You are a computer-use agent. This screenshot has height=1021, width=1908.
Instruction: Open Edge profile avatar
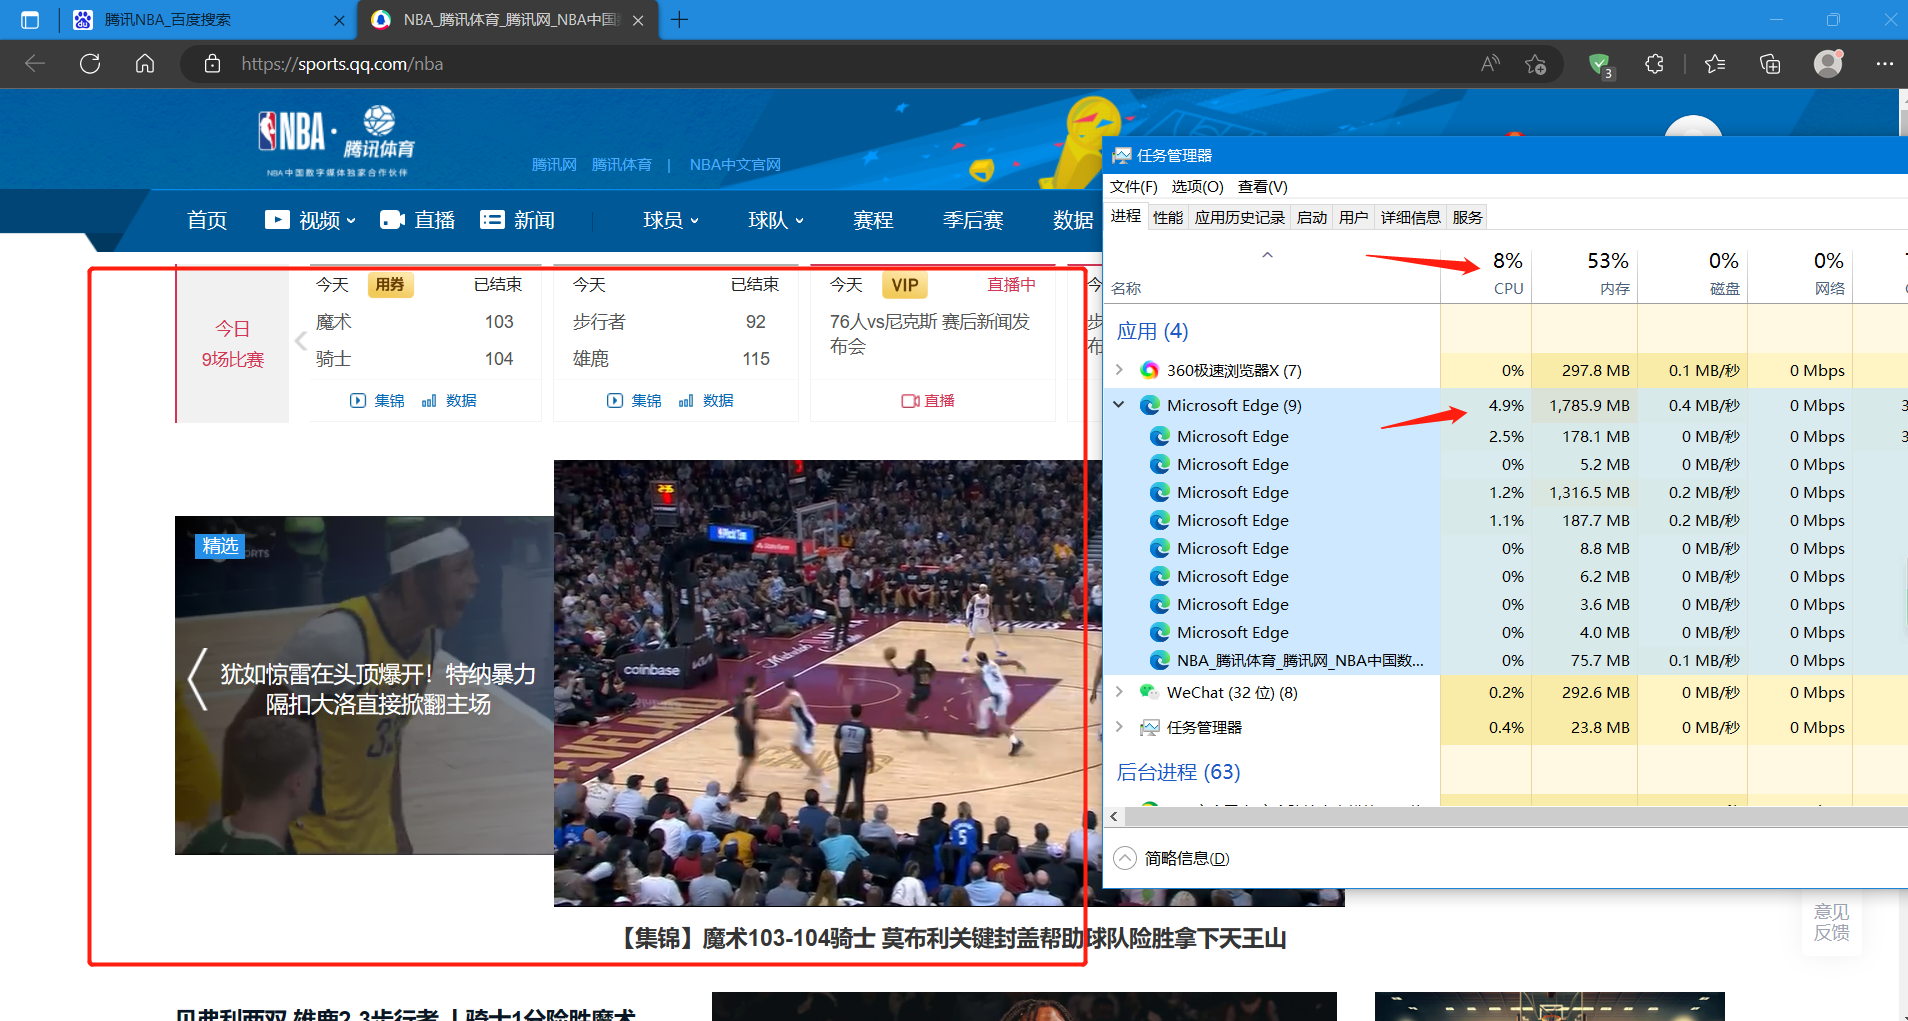pos(1829,63)
